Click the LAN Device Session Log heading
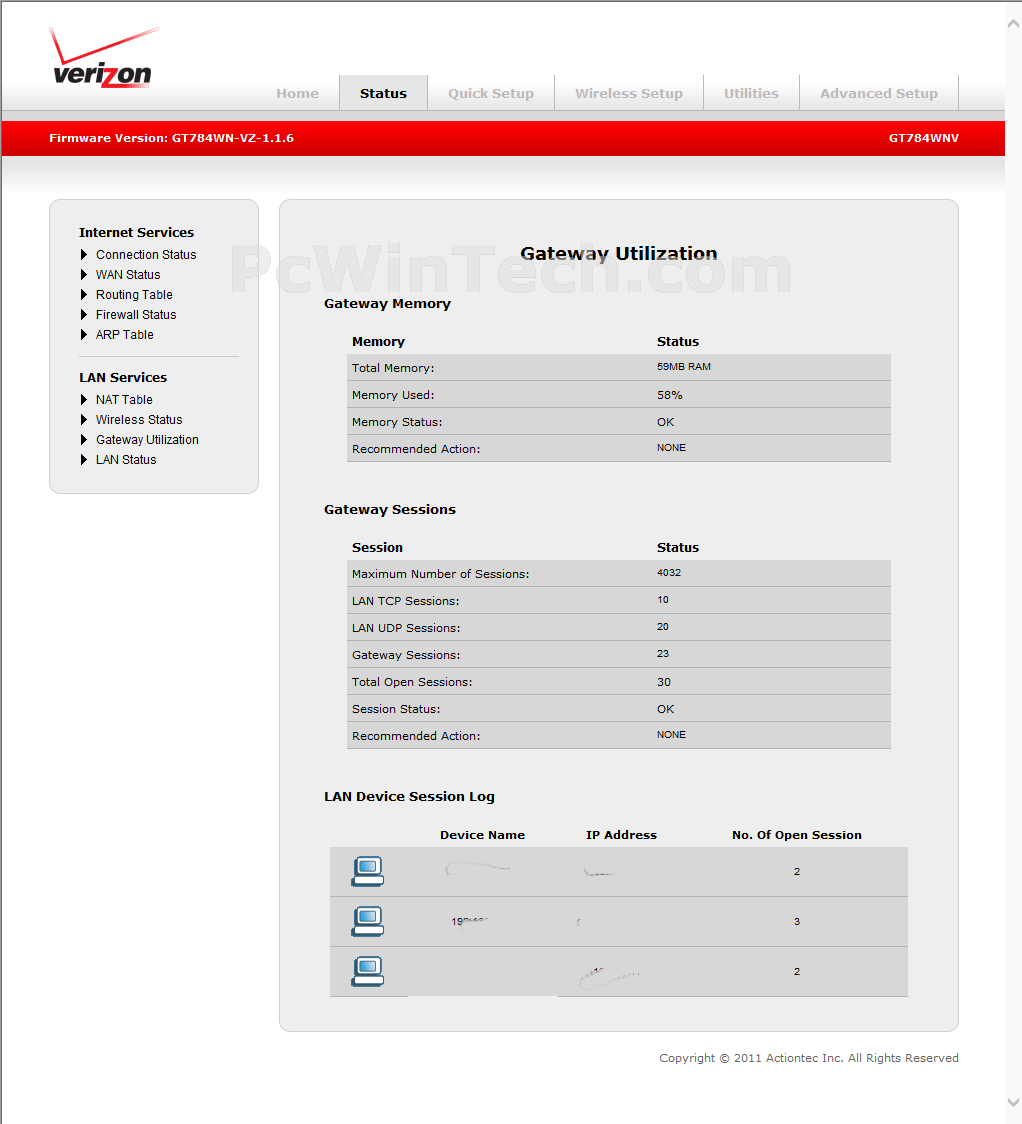Viewport: 1022px width, 1124px height. [x=409, y=796]
